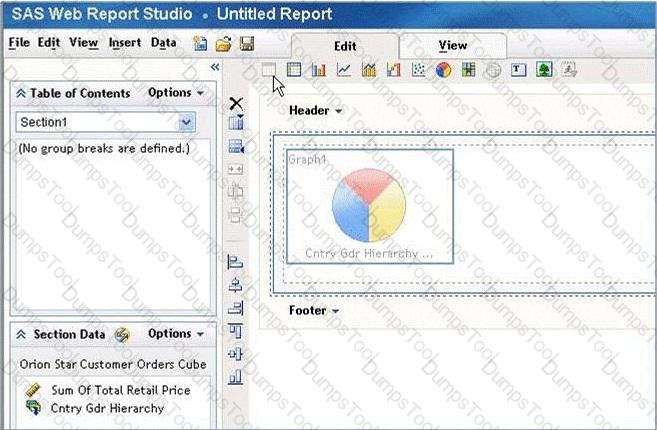The width and height of the screenshot is (657, 430).
Task: Click the split cell horizontally icon
Action: (235, 215)
